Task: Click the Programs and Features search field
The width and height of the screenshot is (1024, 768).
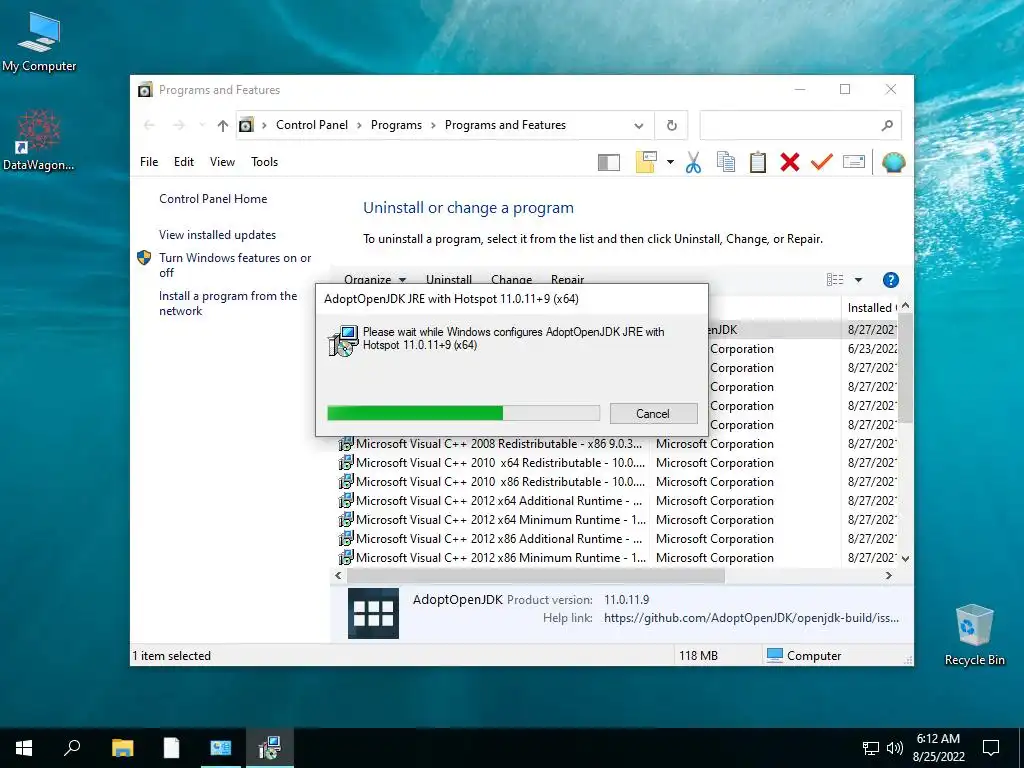Action: pos(800,125)
